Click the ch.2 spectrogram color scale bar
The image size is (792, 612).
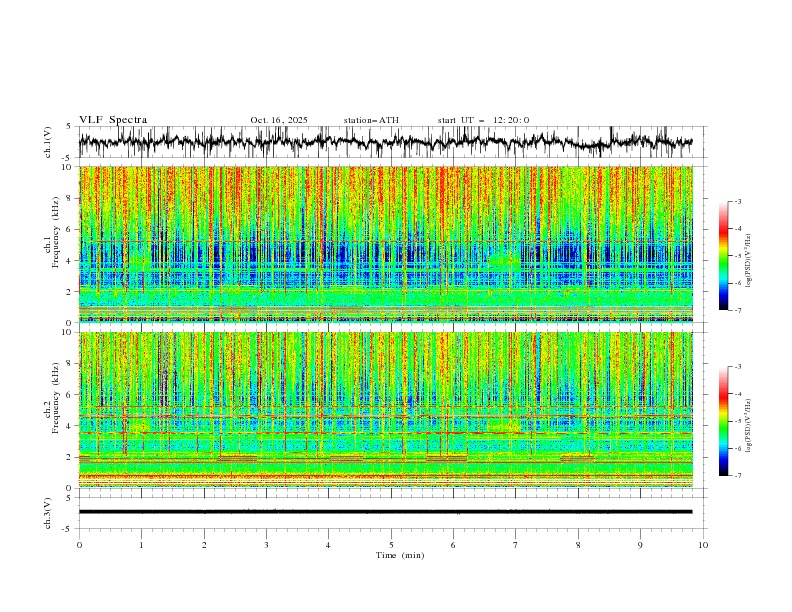(723, 421)
